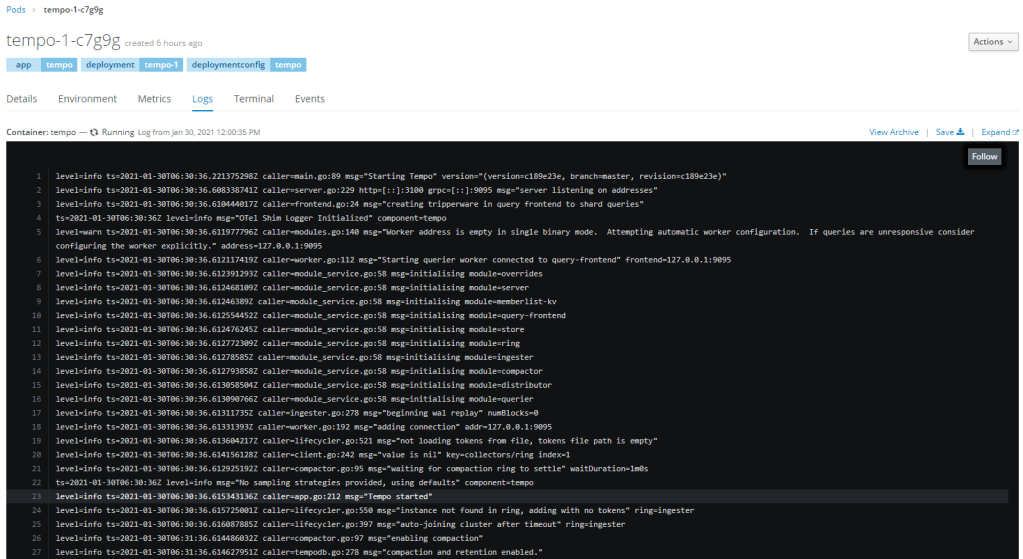
Task: Select highlighted log line 'Tempo started'
Action: tap(258, 496)
